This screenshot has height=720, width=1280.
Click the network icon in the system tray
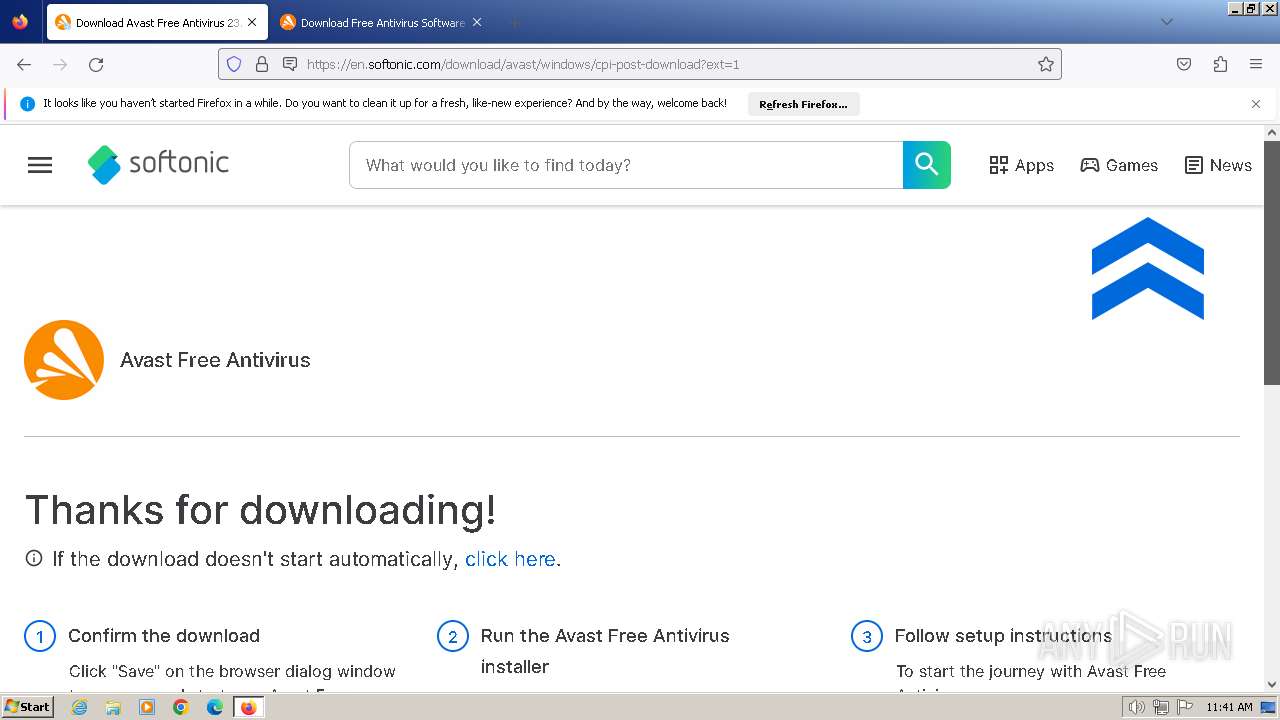1160,707
